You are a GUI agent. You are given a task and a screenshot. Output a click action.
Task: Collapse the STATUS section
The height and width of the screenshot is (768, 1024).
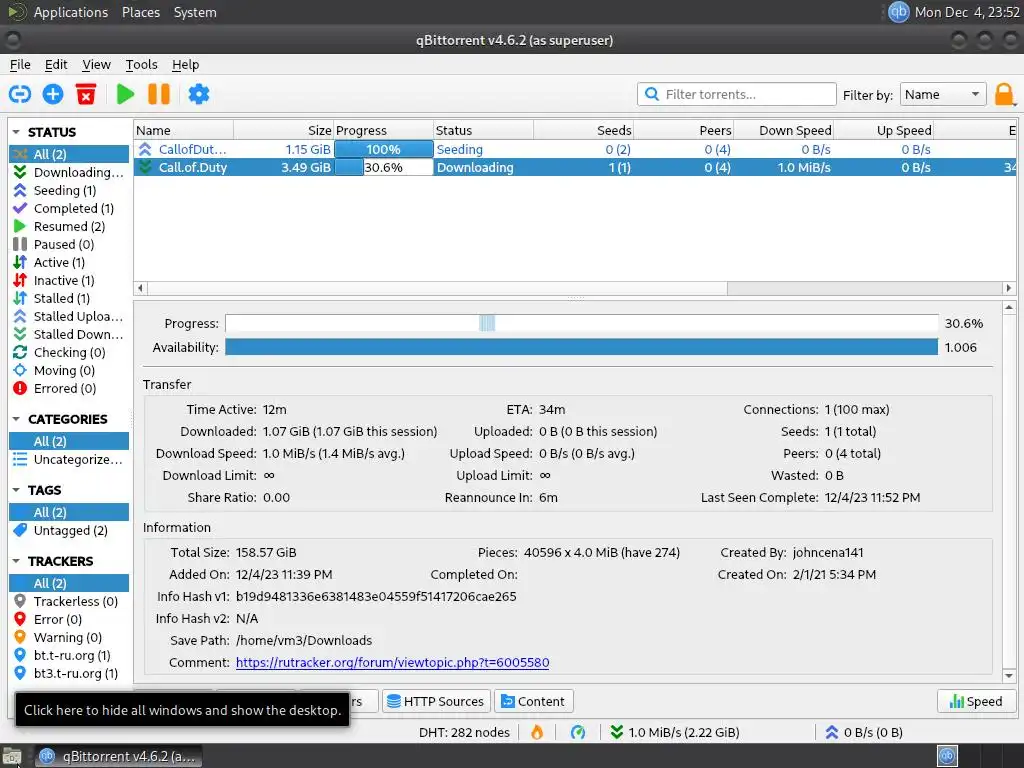point(16,132)
